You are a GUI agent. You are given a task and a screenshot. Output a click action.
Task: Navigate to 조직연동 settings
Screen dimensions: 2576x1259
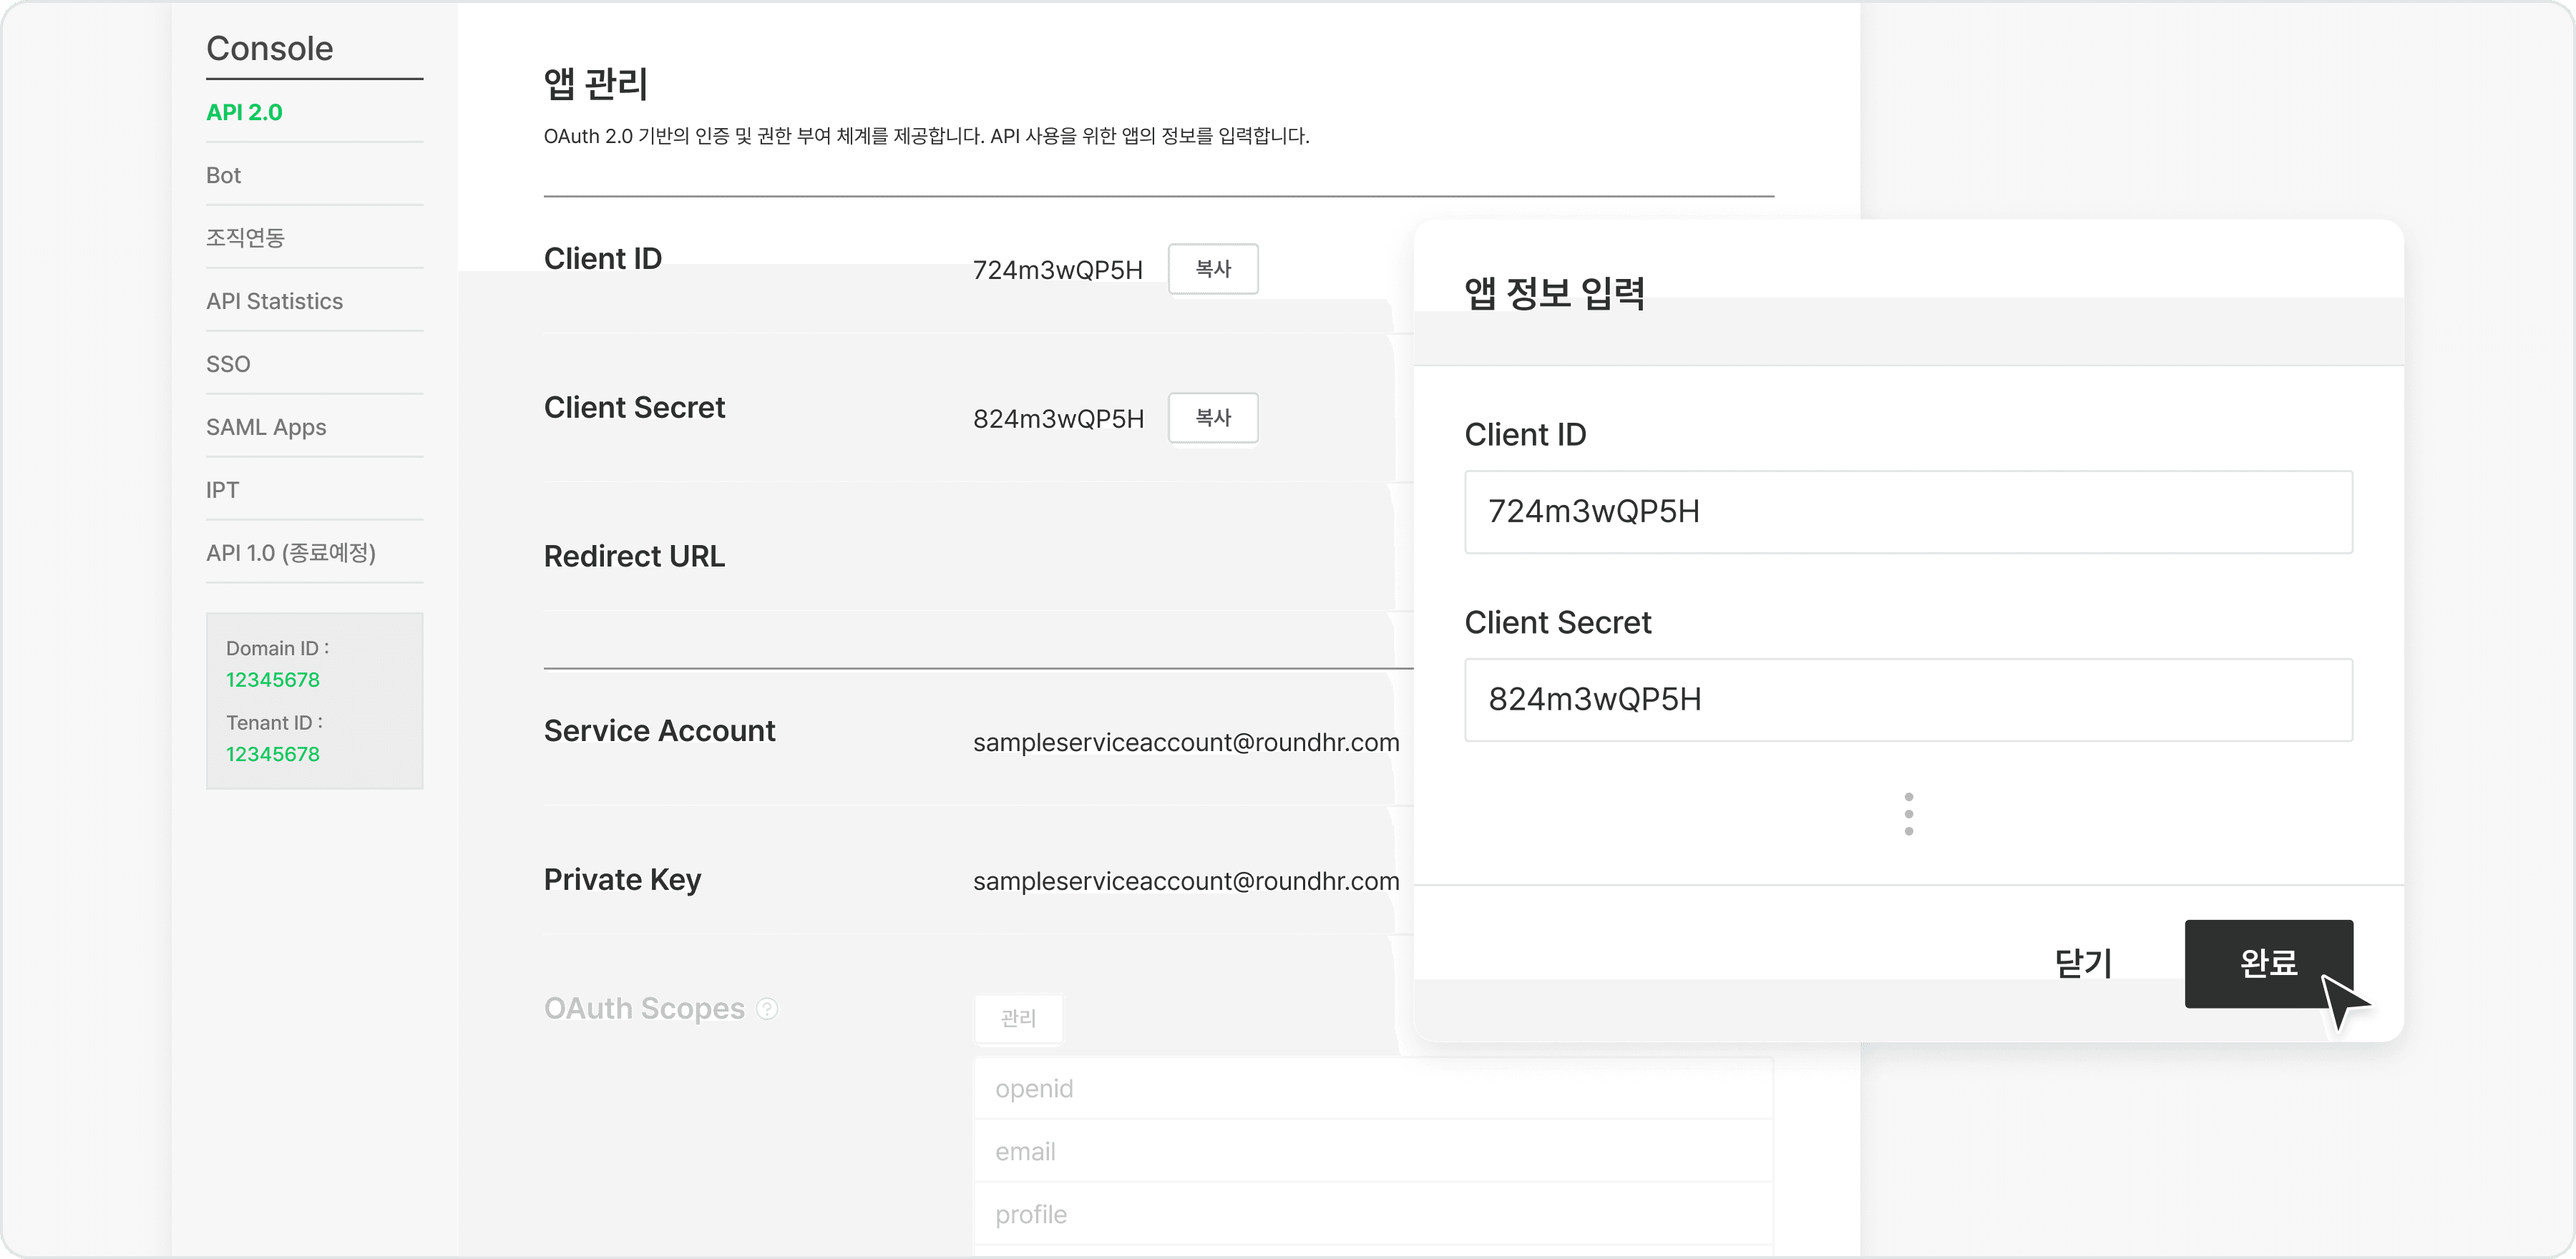tap(246, 237)
